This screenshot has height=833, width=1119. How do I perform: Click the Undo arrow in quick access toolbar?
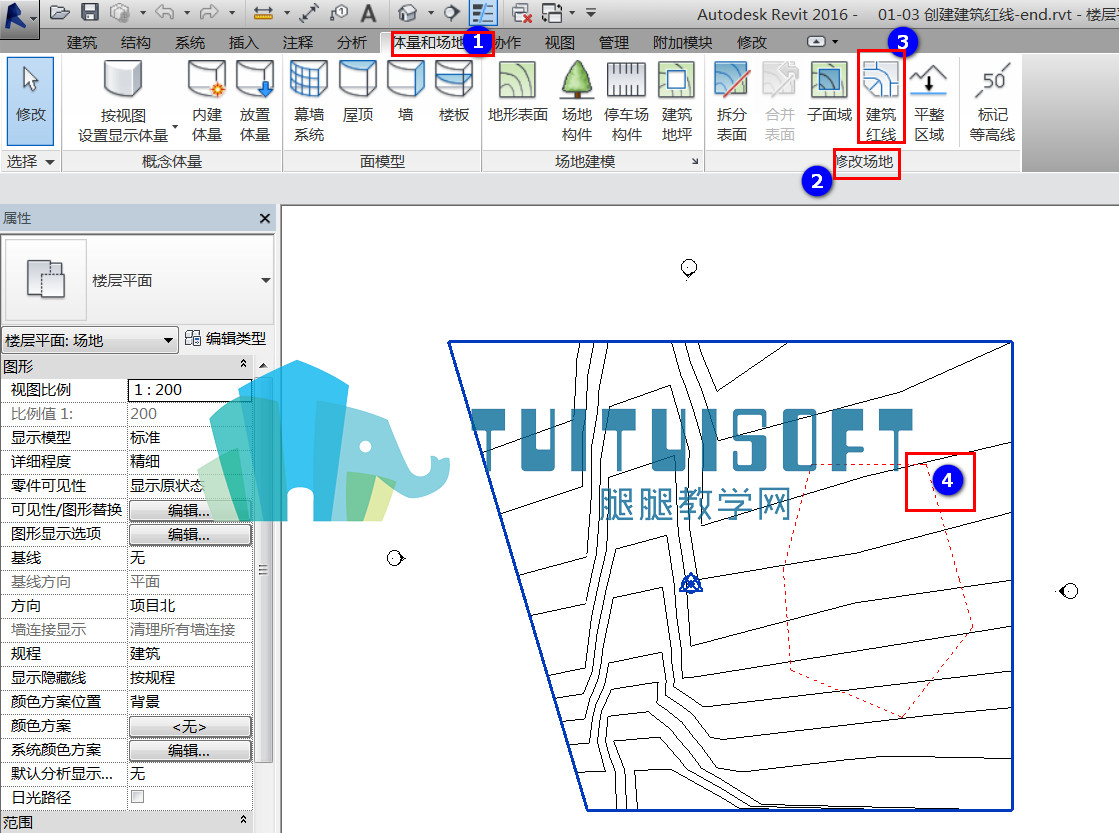click(x=164, y=13)
